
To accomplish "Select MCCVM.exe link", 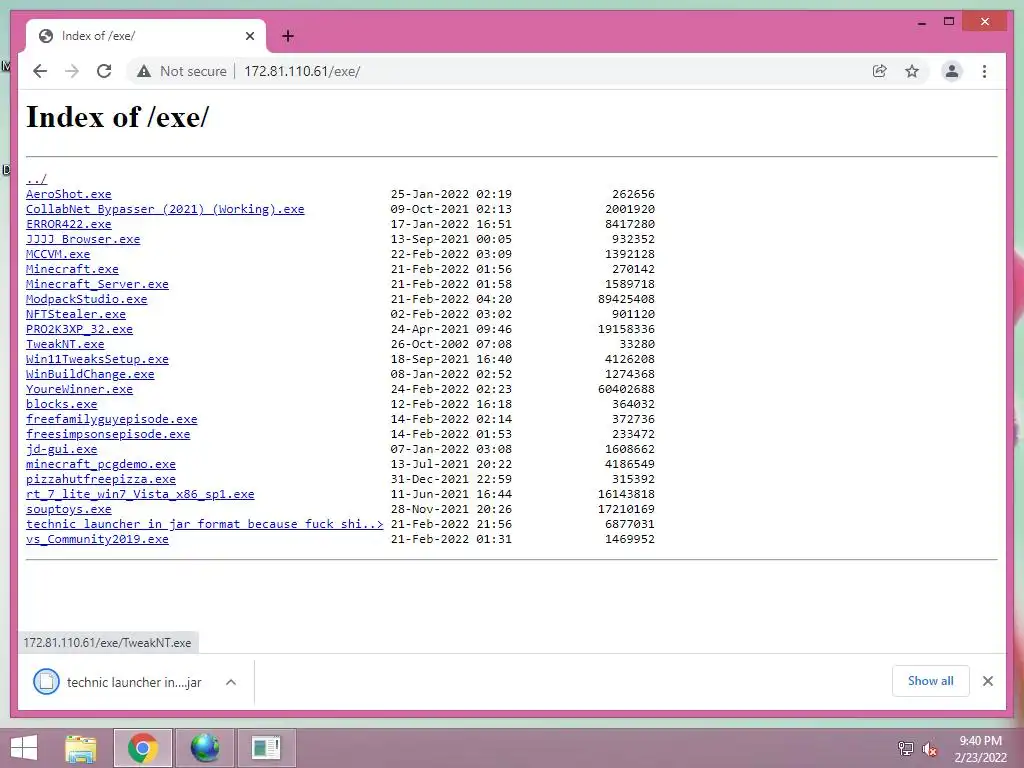I will [x=58, y=254].
